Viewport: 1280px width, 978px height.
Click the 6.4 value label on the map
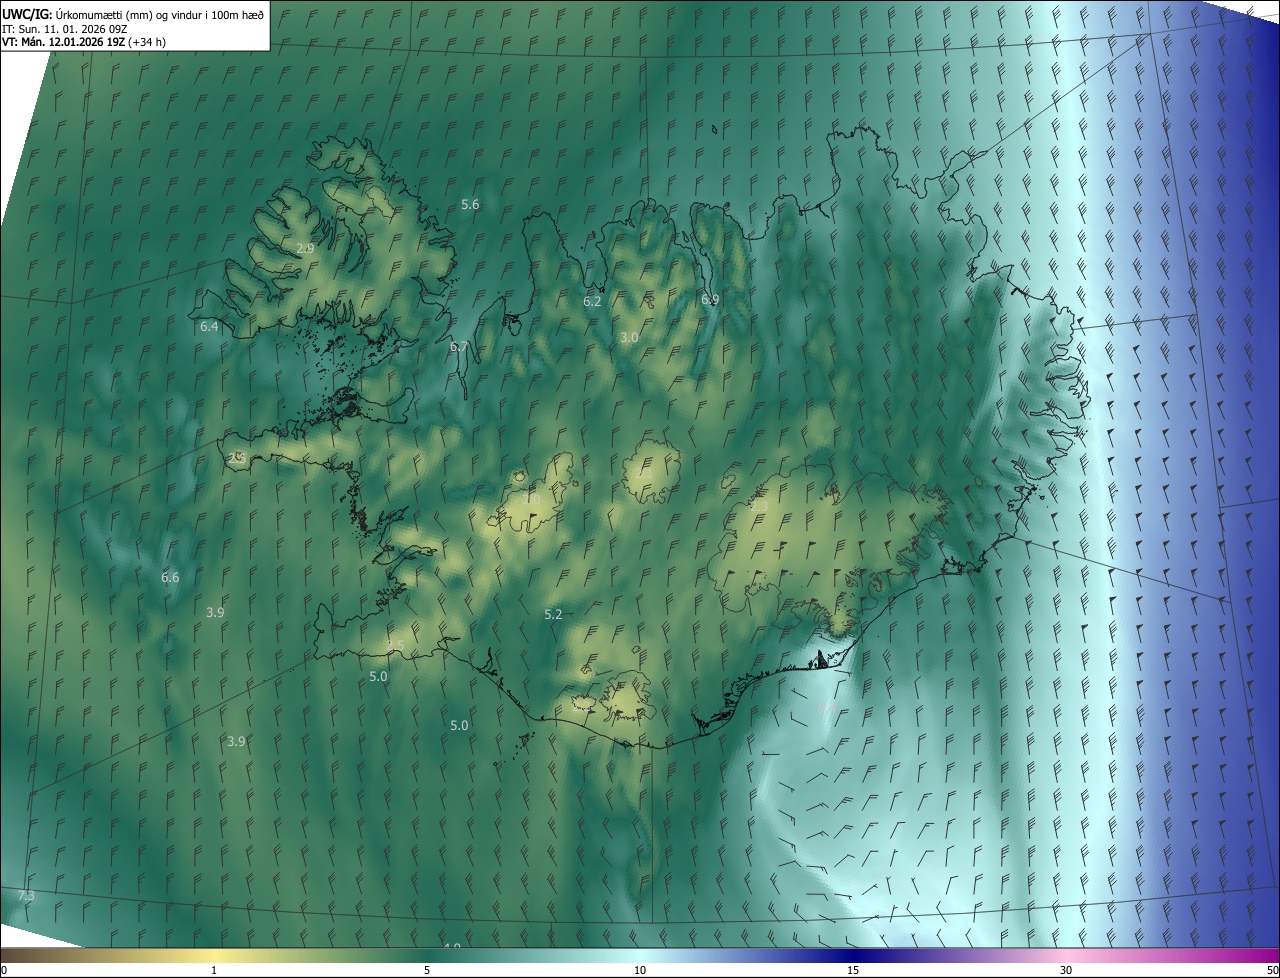pos(209,327)
